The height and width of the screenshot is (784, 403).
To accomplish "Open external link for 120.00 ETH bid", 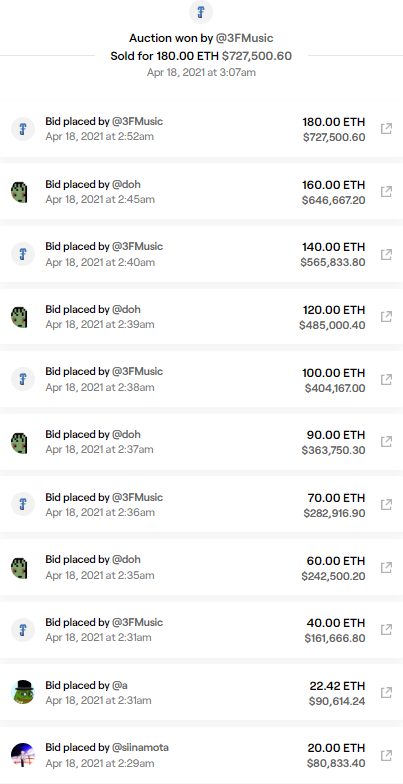I will tap(386, 316).
